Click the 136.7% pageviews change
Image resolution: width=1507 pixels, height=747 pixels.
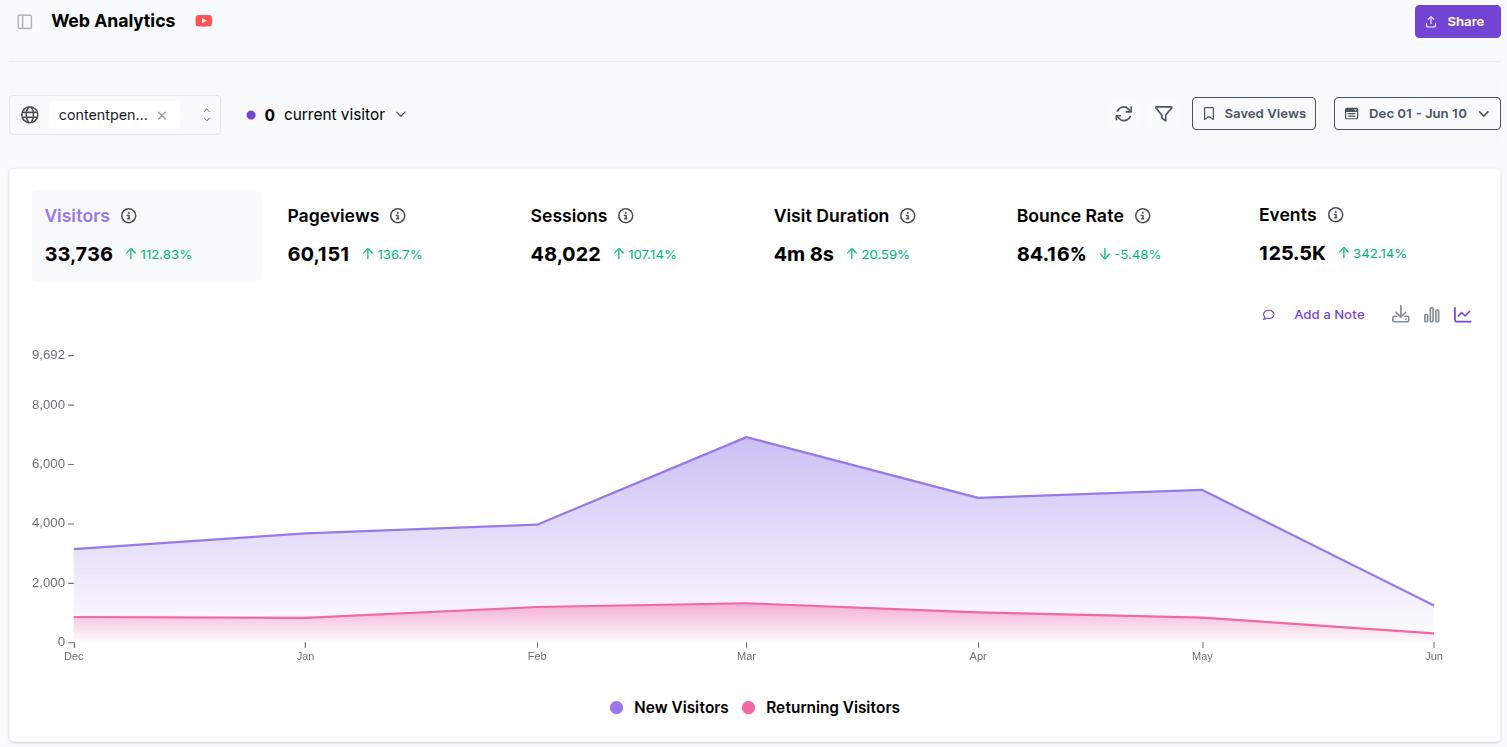click(x=392, y=255)
